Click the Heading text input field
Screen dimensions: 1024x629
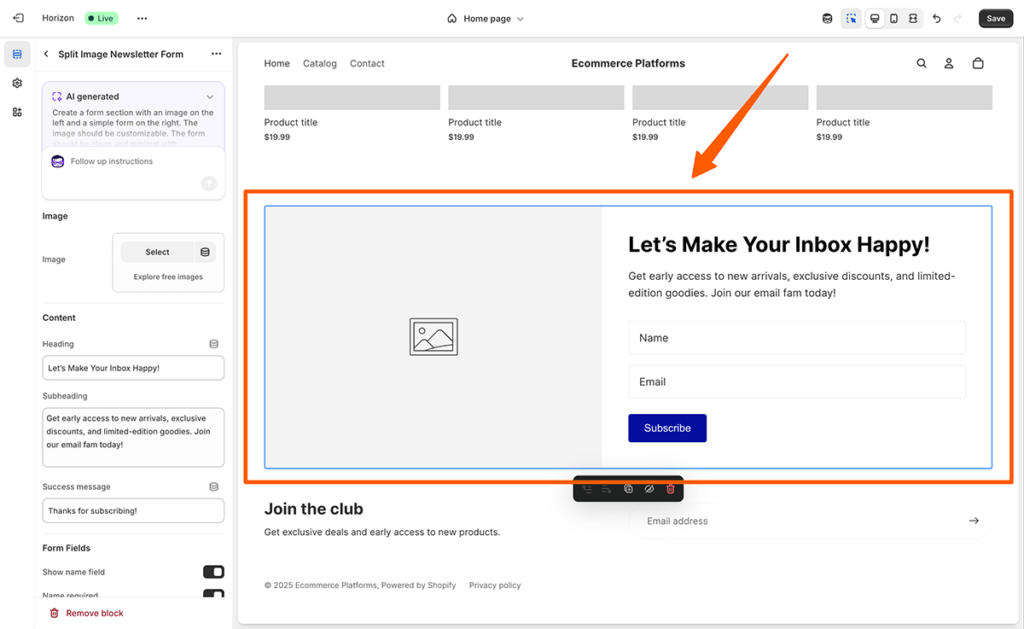[x=133, y=368]
